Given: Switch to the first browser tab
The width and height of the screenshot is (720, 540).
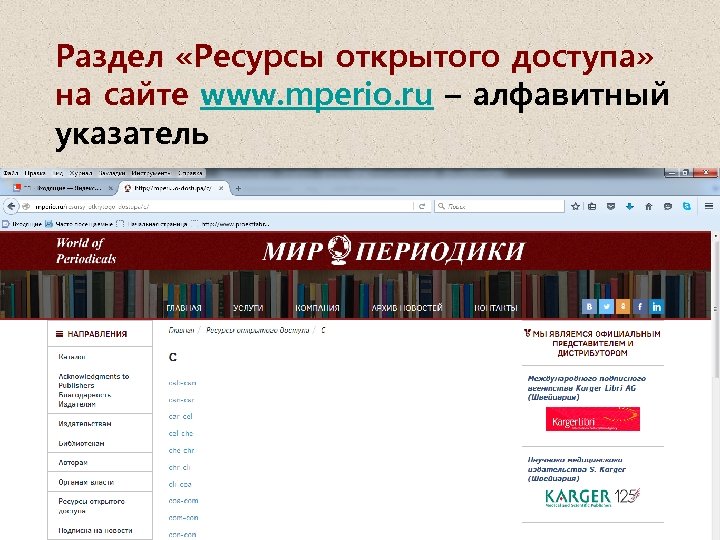Looking at the screenshot, I should click(62, 188).
